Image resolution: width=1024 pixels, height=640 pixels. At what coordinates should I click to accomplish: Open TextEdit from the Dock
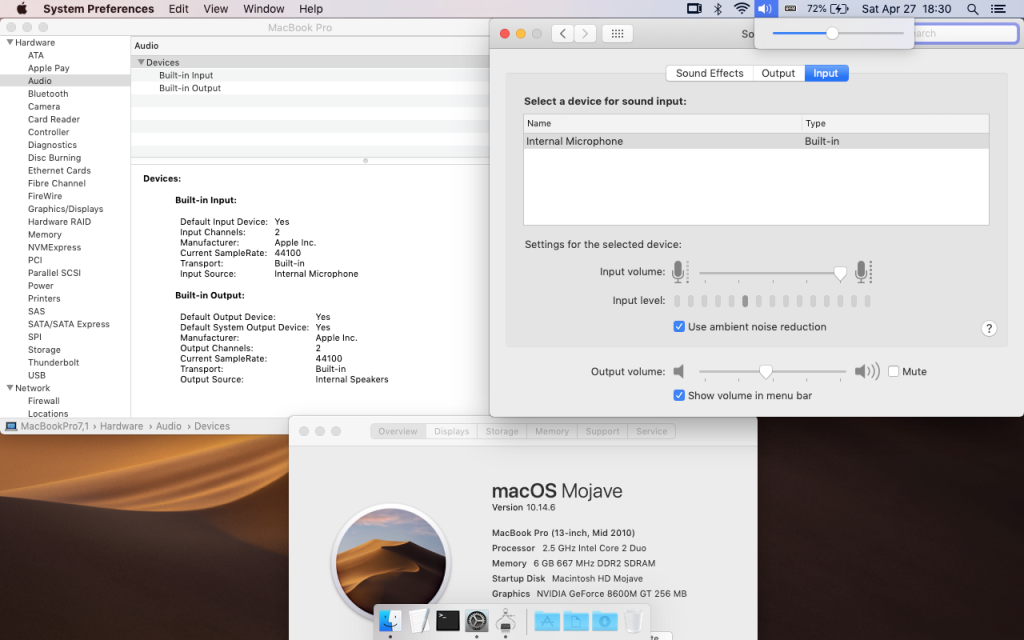click(418, 620)
